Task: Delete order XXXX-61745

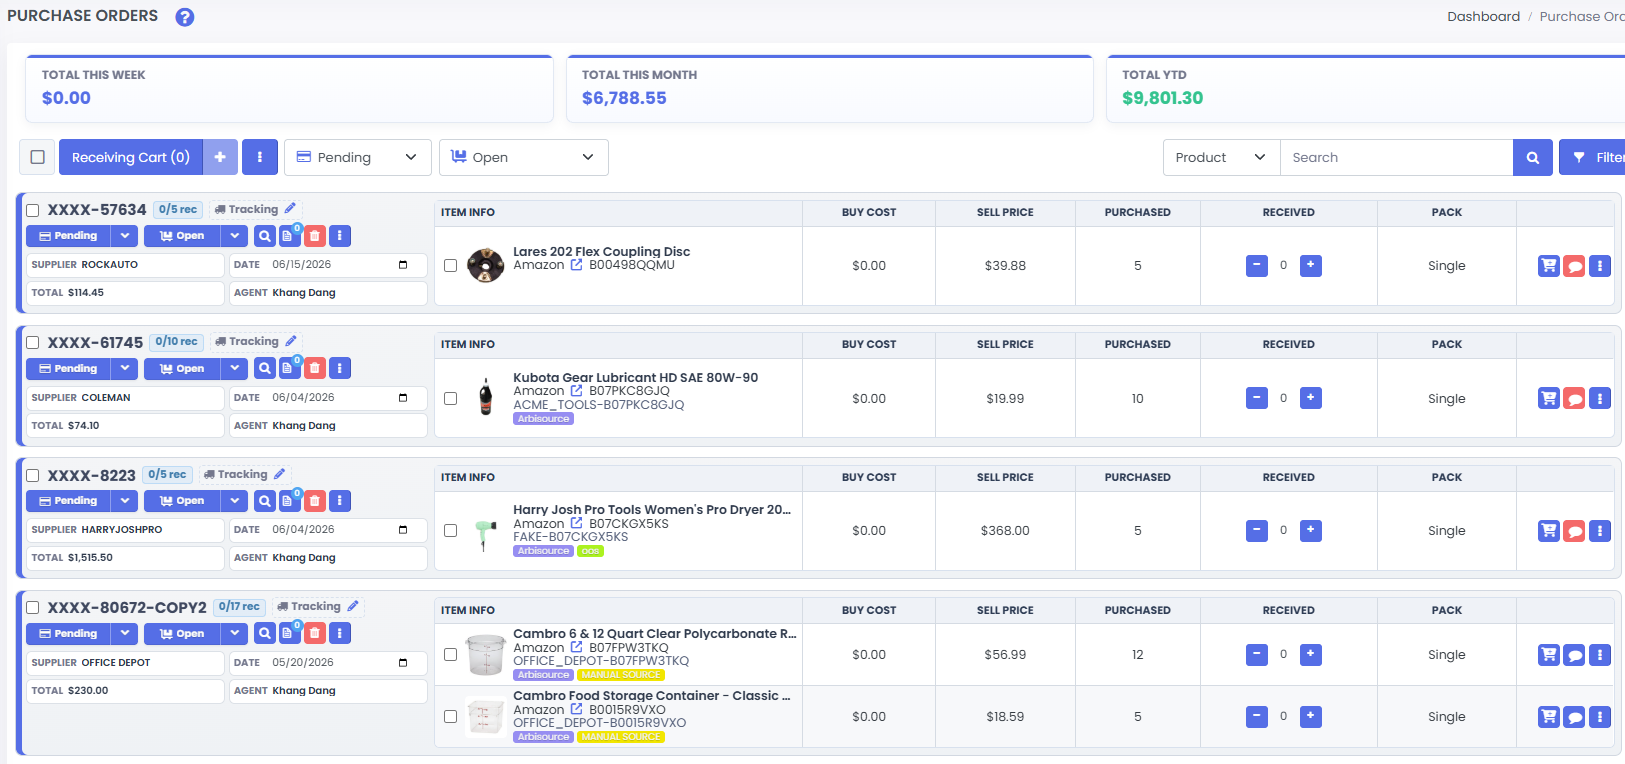Action: (314, 368)
